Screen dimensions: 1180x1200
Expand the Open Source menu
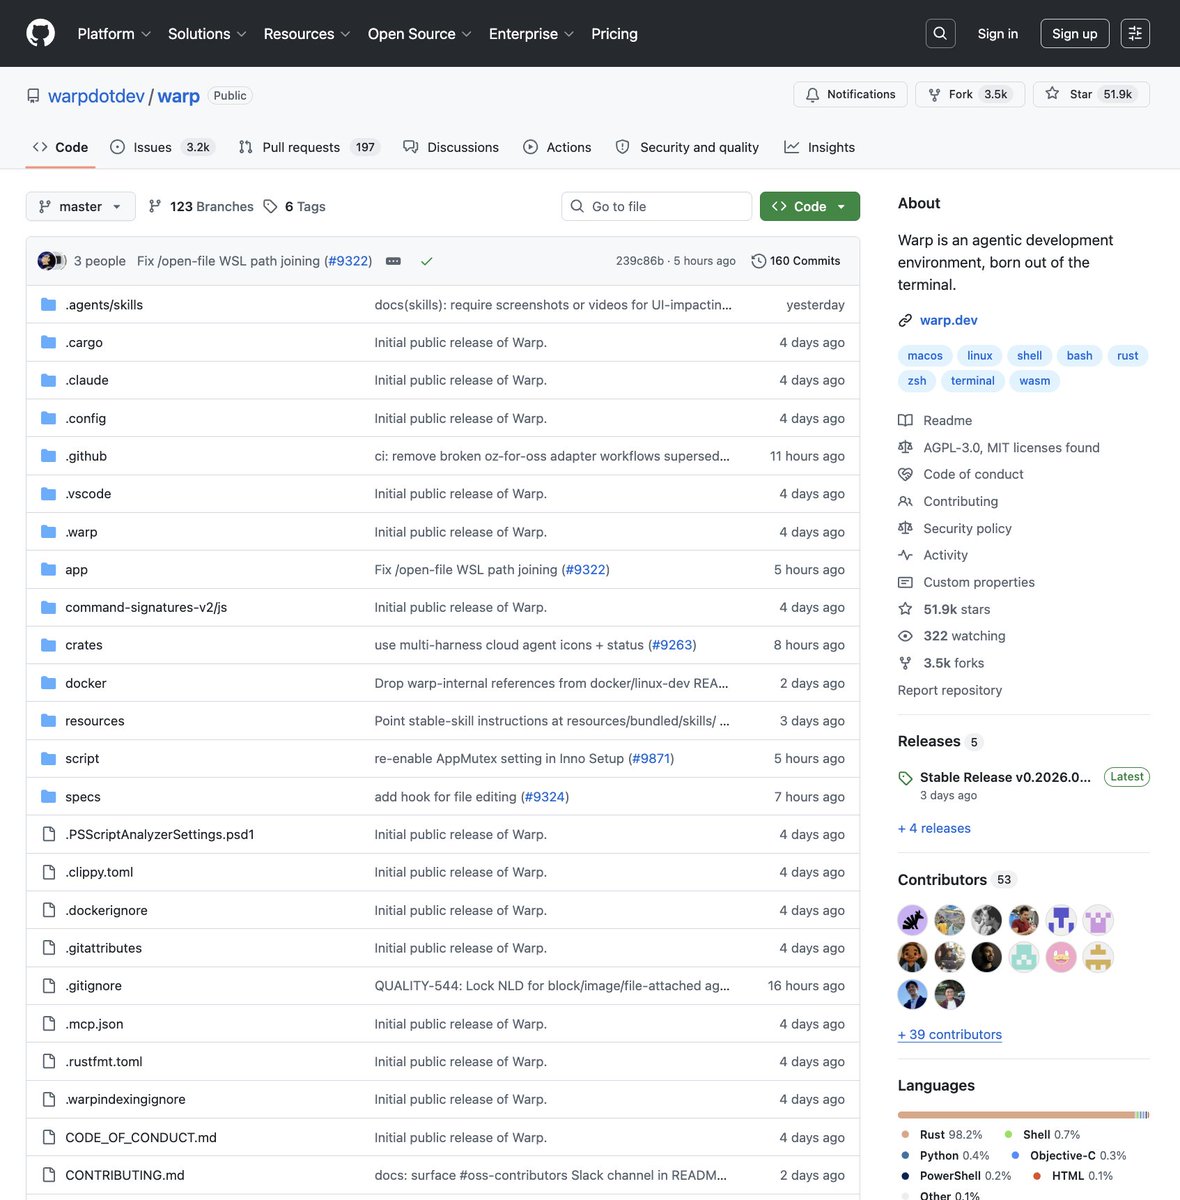[x=420, y=33]
